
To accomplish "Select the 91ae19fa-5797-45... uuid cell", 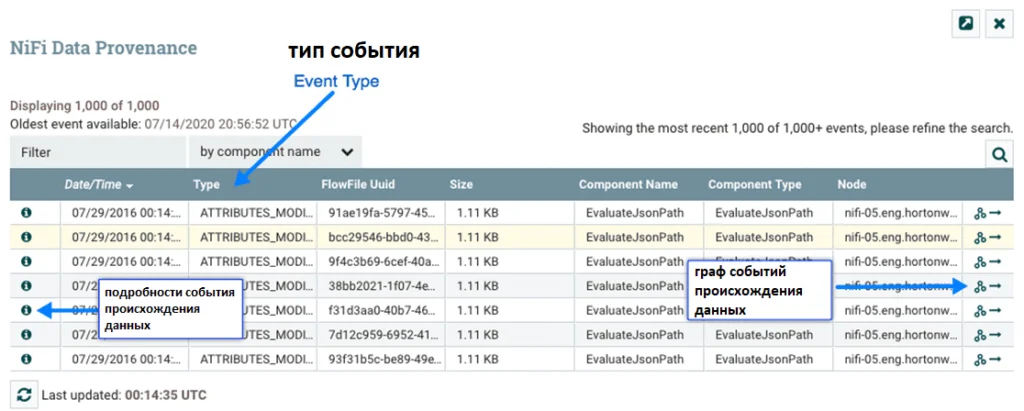I will click(381, 213).
